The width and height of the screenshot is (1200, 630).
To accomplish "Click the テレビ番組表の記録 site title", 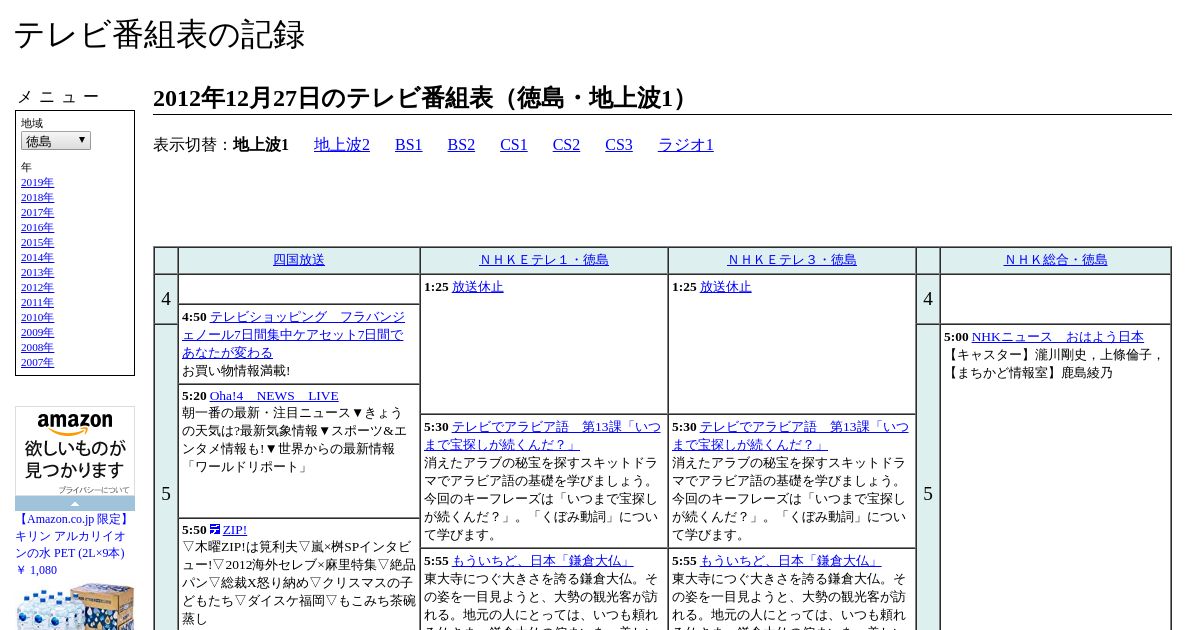I will click(159, 35).
